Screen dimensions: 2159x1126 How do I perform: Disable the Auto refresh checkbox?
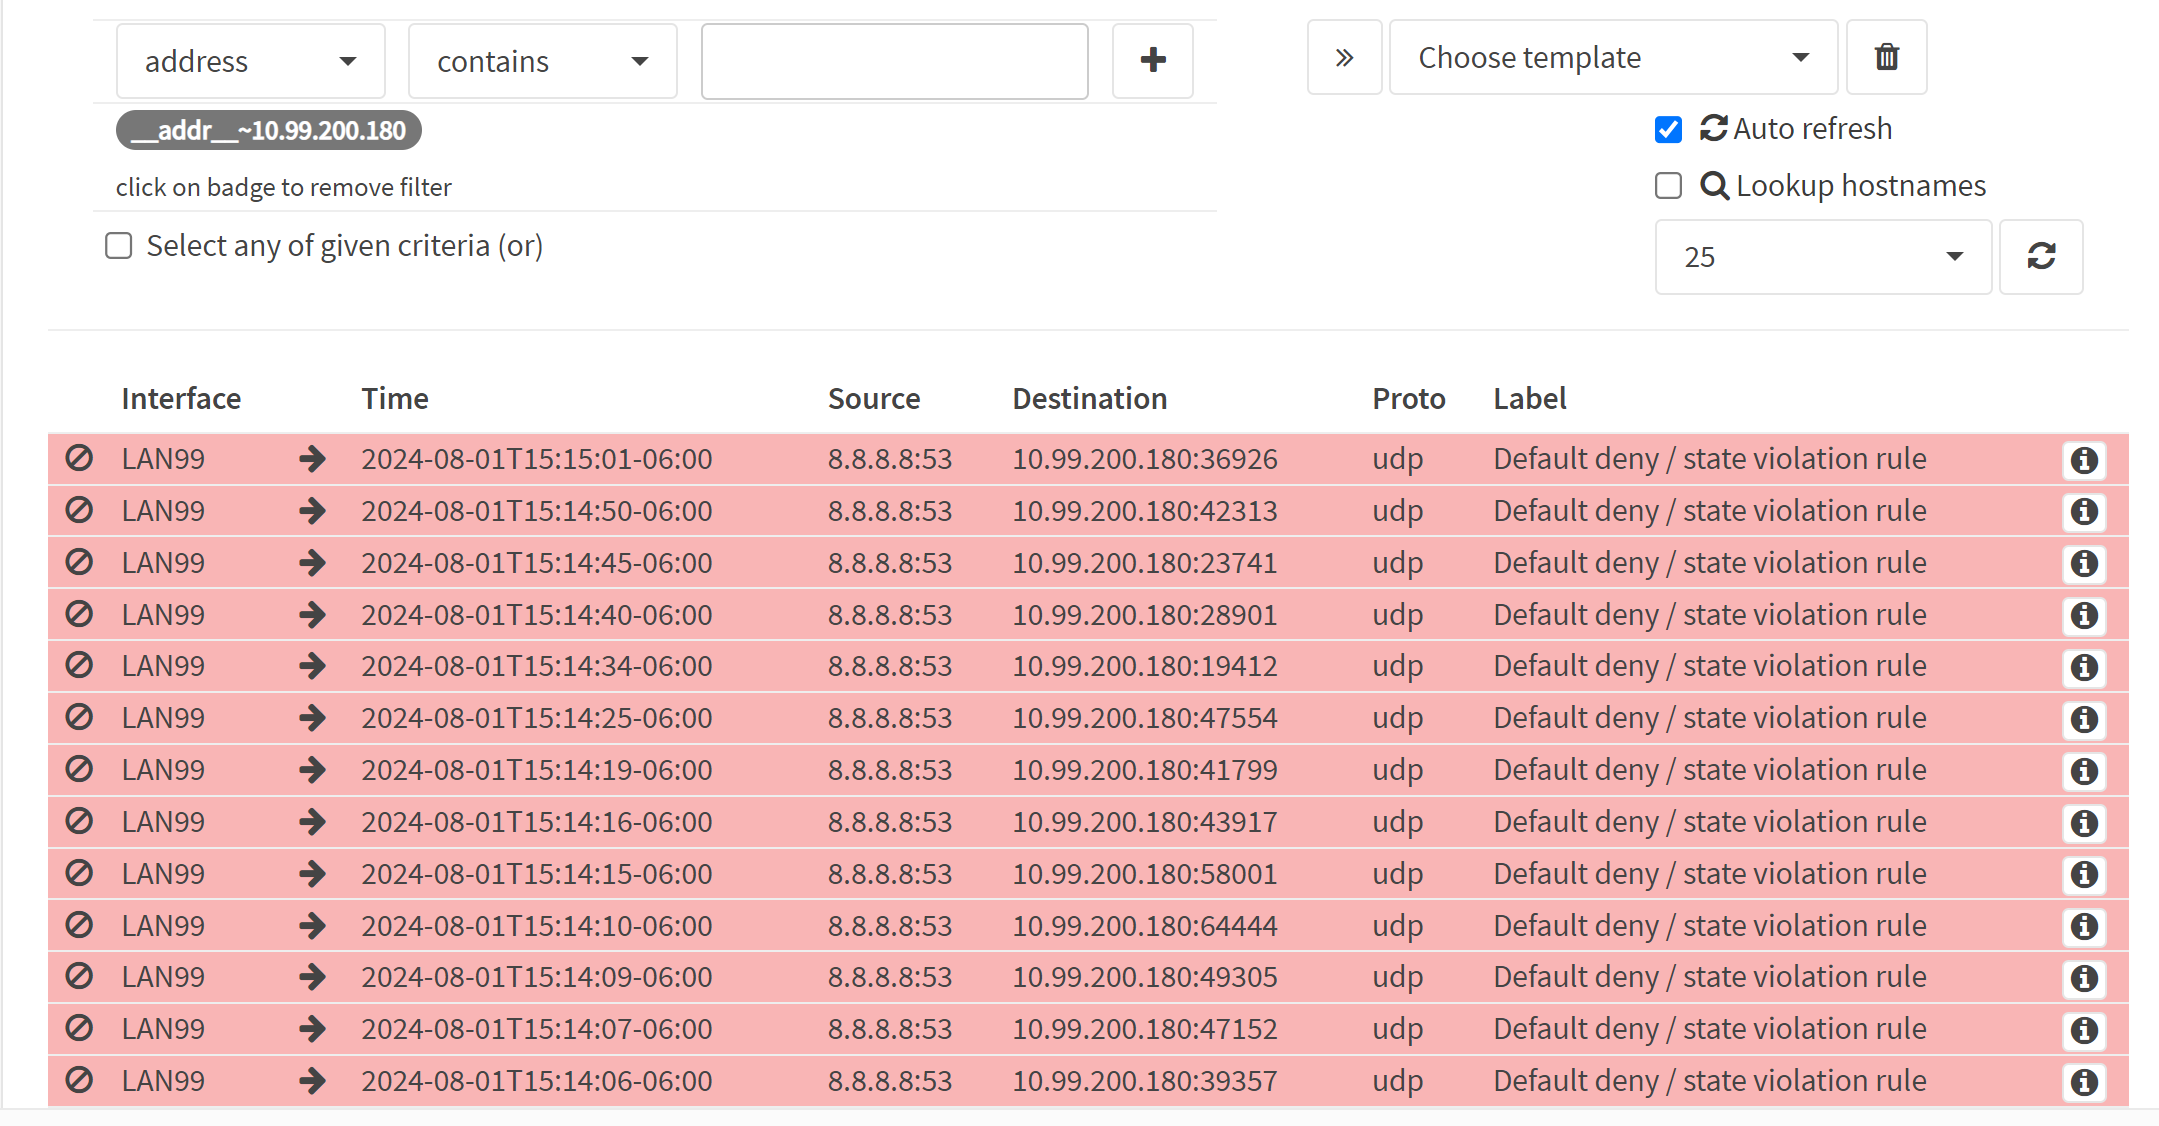point(1668,129)
